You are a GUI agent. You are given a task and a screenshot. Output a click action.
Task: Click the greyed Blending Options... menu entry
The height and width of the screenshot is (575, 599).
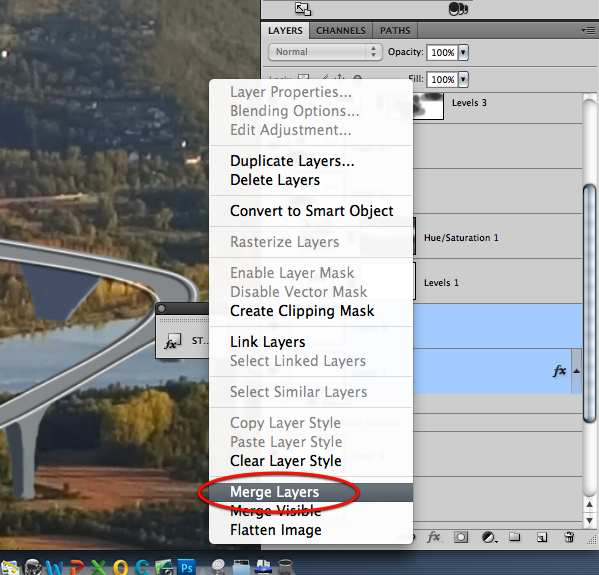coord(311,111)
